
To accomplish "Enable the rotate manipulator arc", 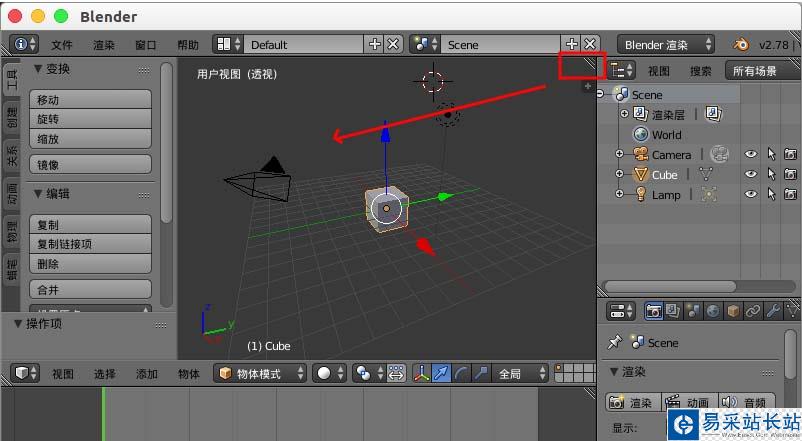I will [461, 373].
